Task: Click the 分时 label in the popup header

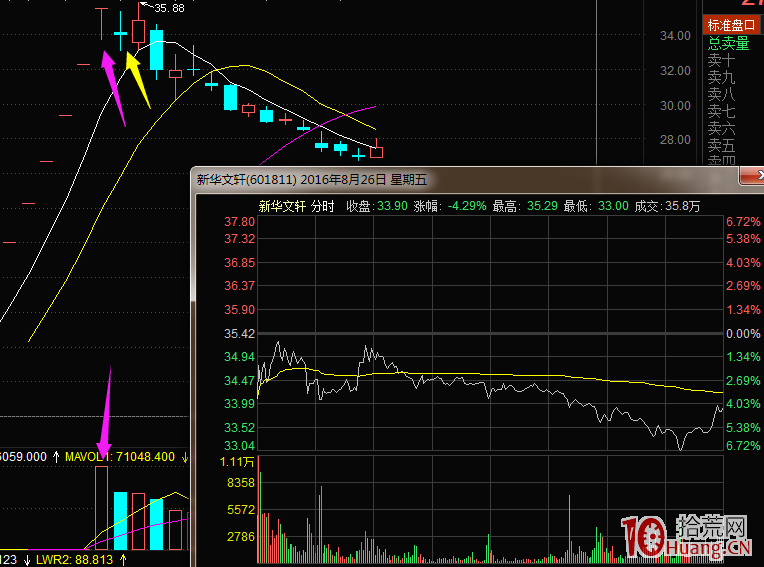Action: [323, 206]
